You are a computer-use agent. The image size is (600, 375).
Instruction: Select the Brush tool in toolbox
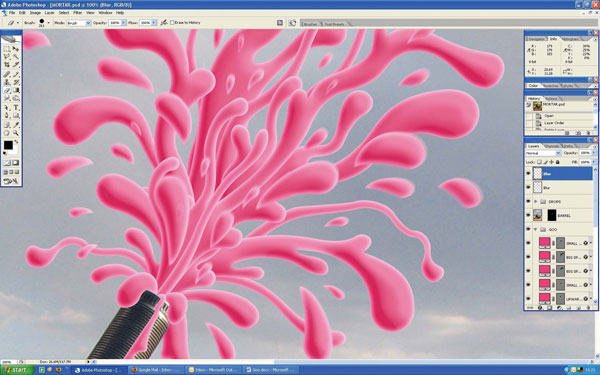pos(16,74)
